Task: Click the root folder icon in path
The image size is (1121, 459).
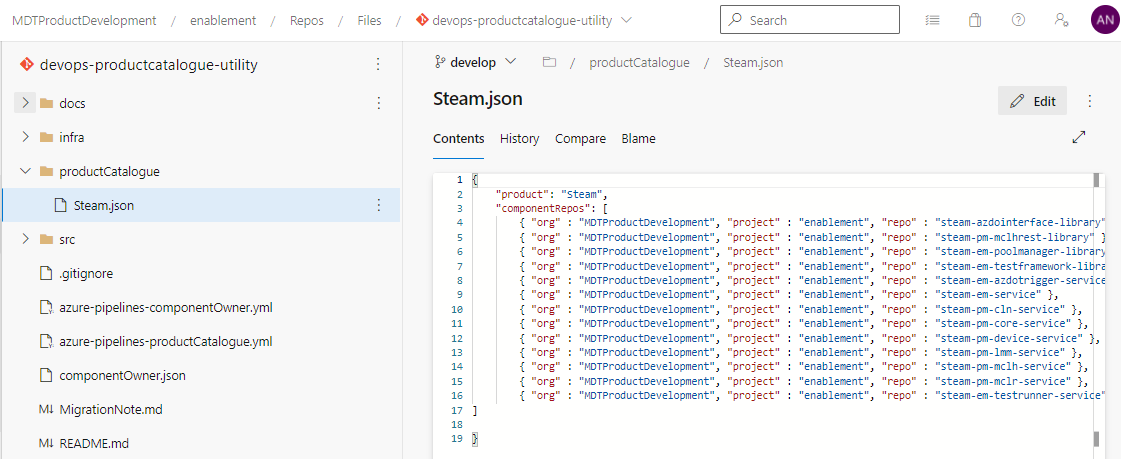Action: [x=549, y=62]
